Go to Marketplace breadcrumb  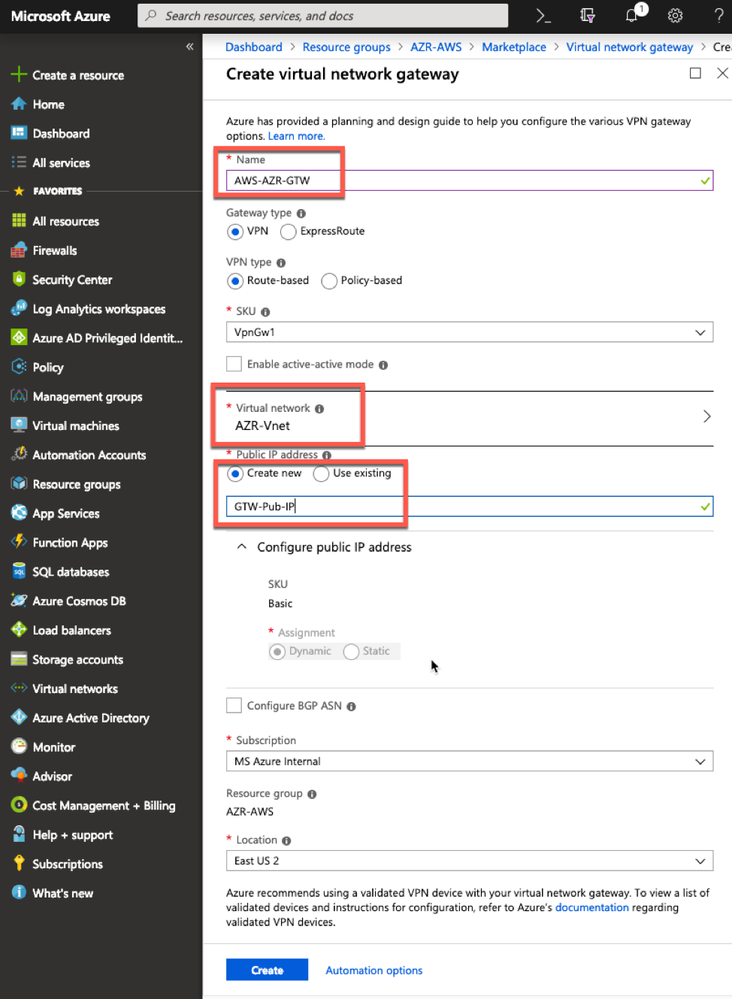pos(513,47)
